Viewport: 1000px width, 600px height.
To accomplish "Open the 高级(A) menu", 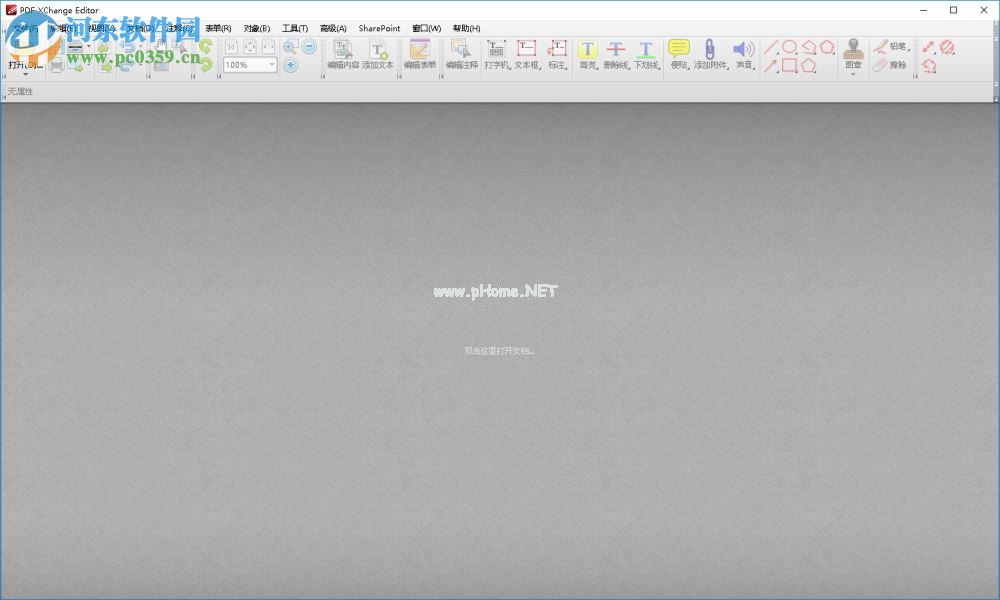I will [x=333, y=28].
